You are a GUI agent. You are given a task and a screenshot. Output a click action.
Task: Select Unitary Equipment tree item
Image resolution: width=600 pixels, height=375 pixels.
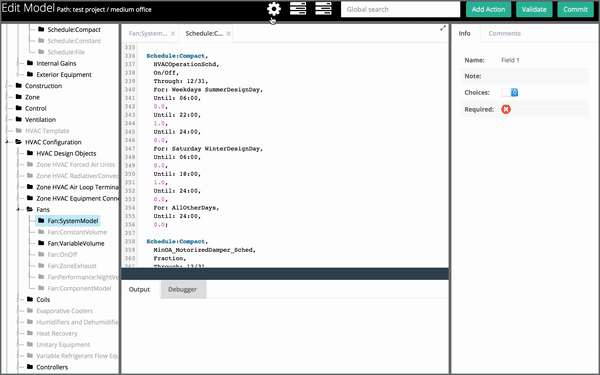pyautogui.click(x=63, y=344)
